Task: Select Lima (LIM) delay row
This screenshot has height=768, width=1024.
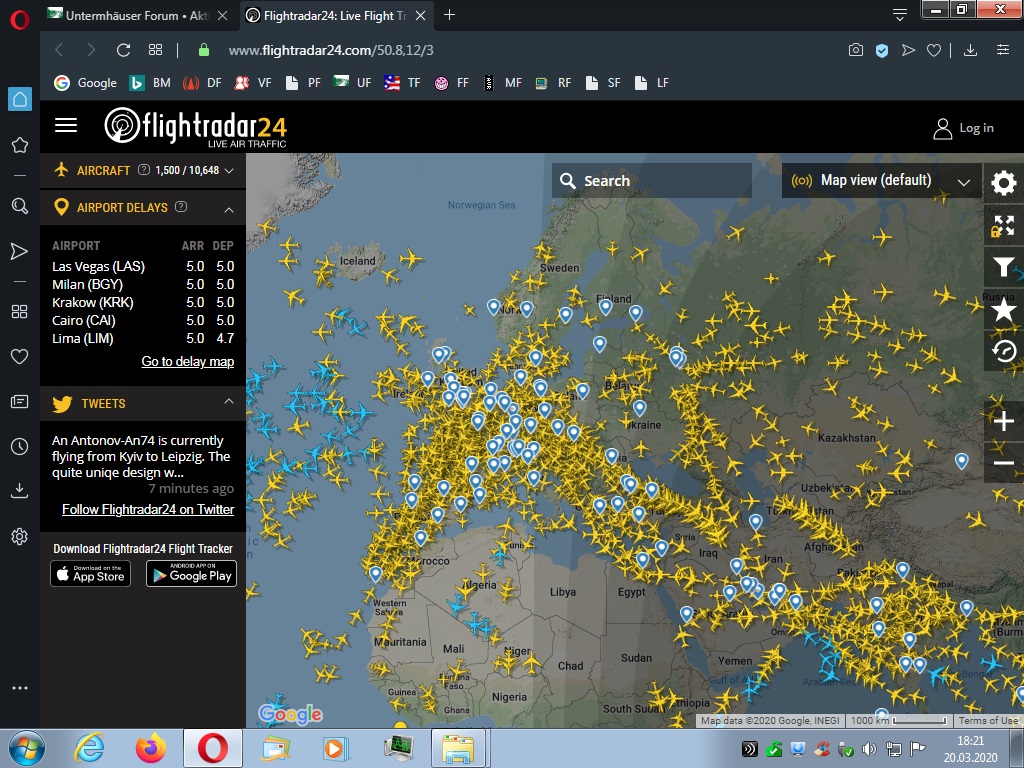Action: point(143,338)
